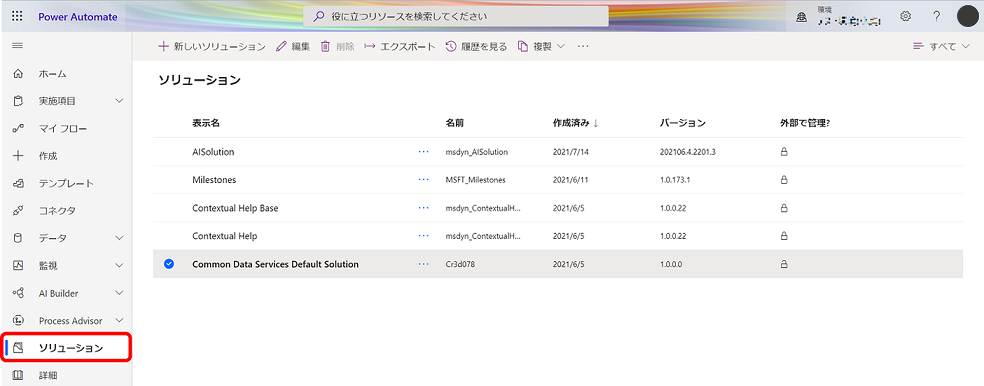Screen dimensions: 984x386
Task: Open more options for Milestones
Action: (x=424, y=180)
